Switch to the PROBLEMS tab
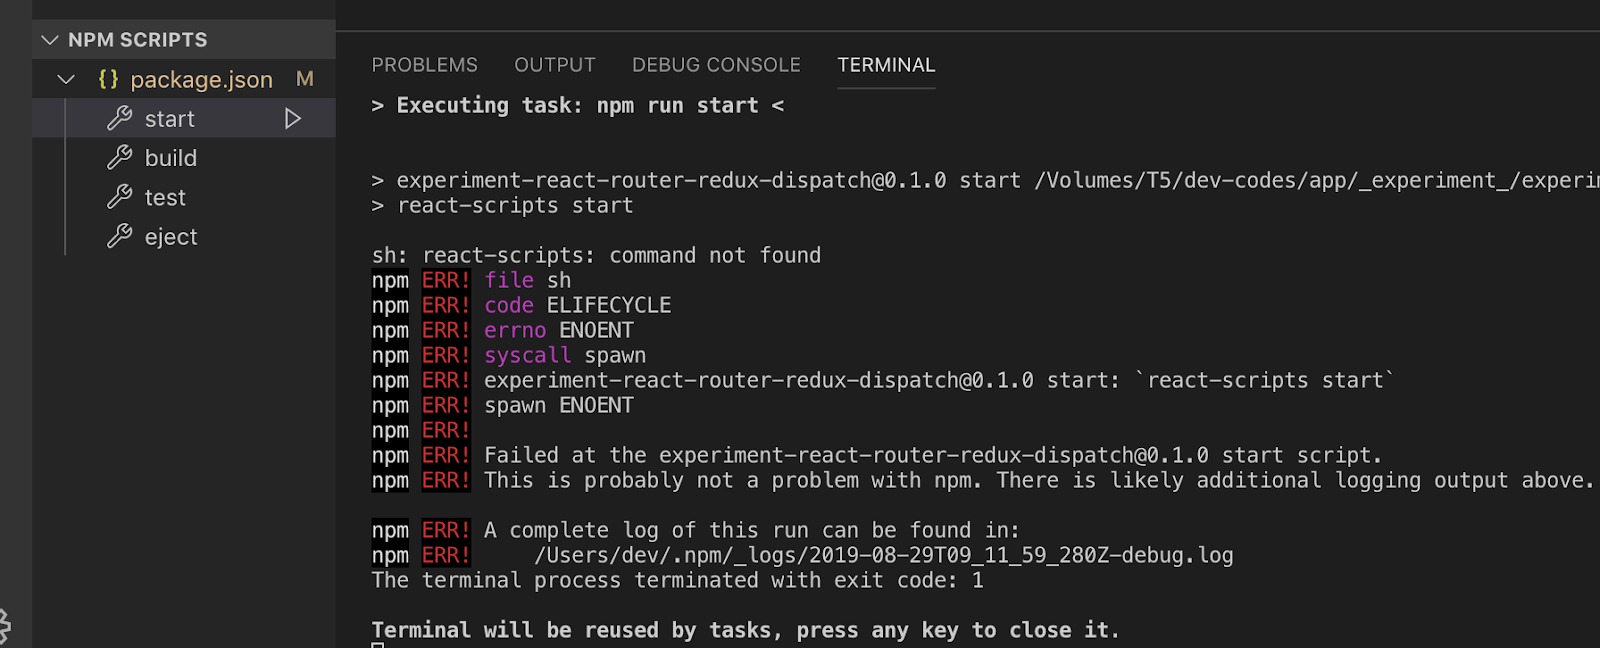This screenshot has width=1600, height=648. point(424,64)
